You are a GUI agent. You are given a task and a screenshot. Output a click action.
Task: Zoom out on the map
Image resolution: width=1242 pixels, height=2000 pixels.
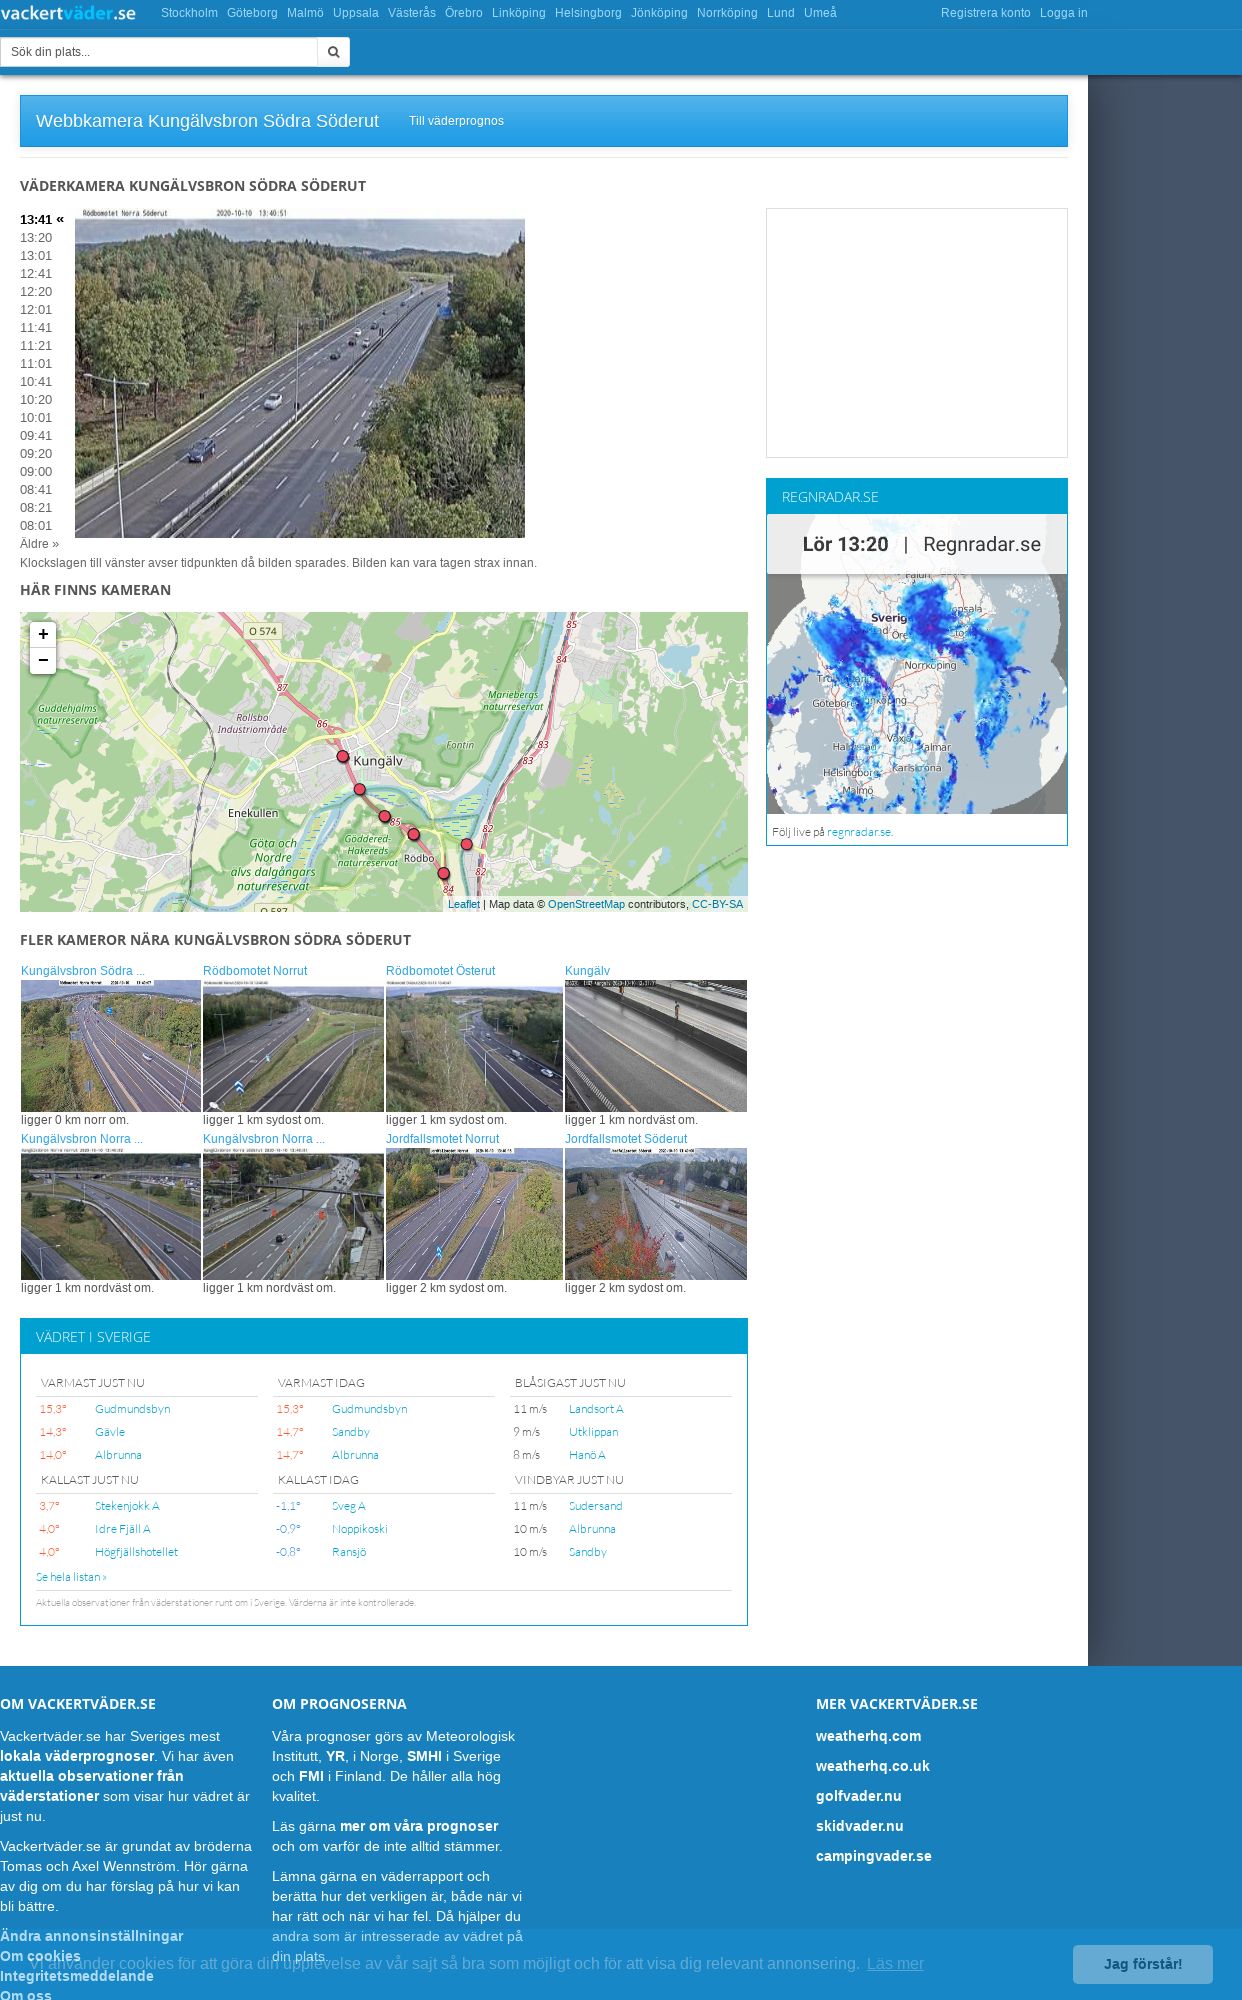tap(43, 660)
